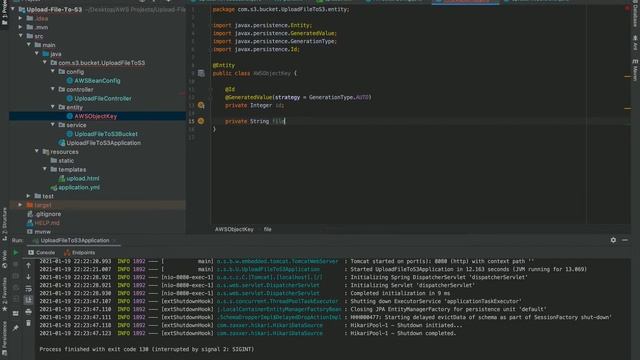The image size is (640, 360).
Task: Open the Persistence tool window in left strip
Action: coord(4,338)
